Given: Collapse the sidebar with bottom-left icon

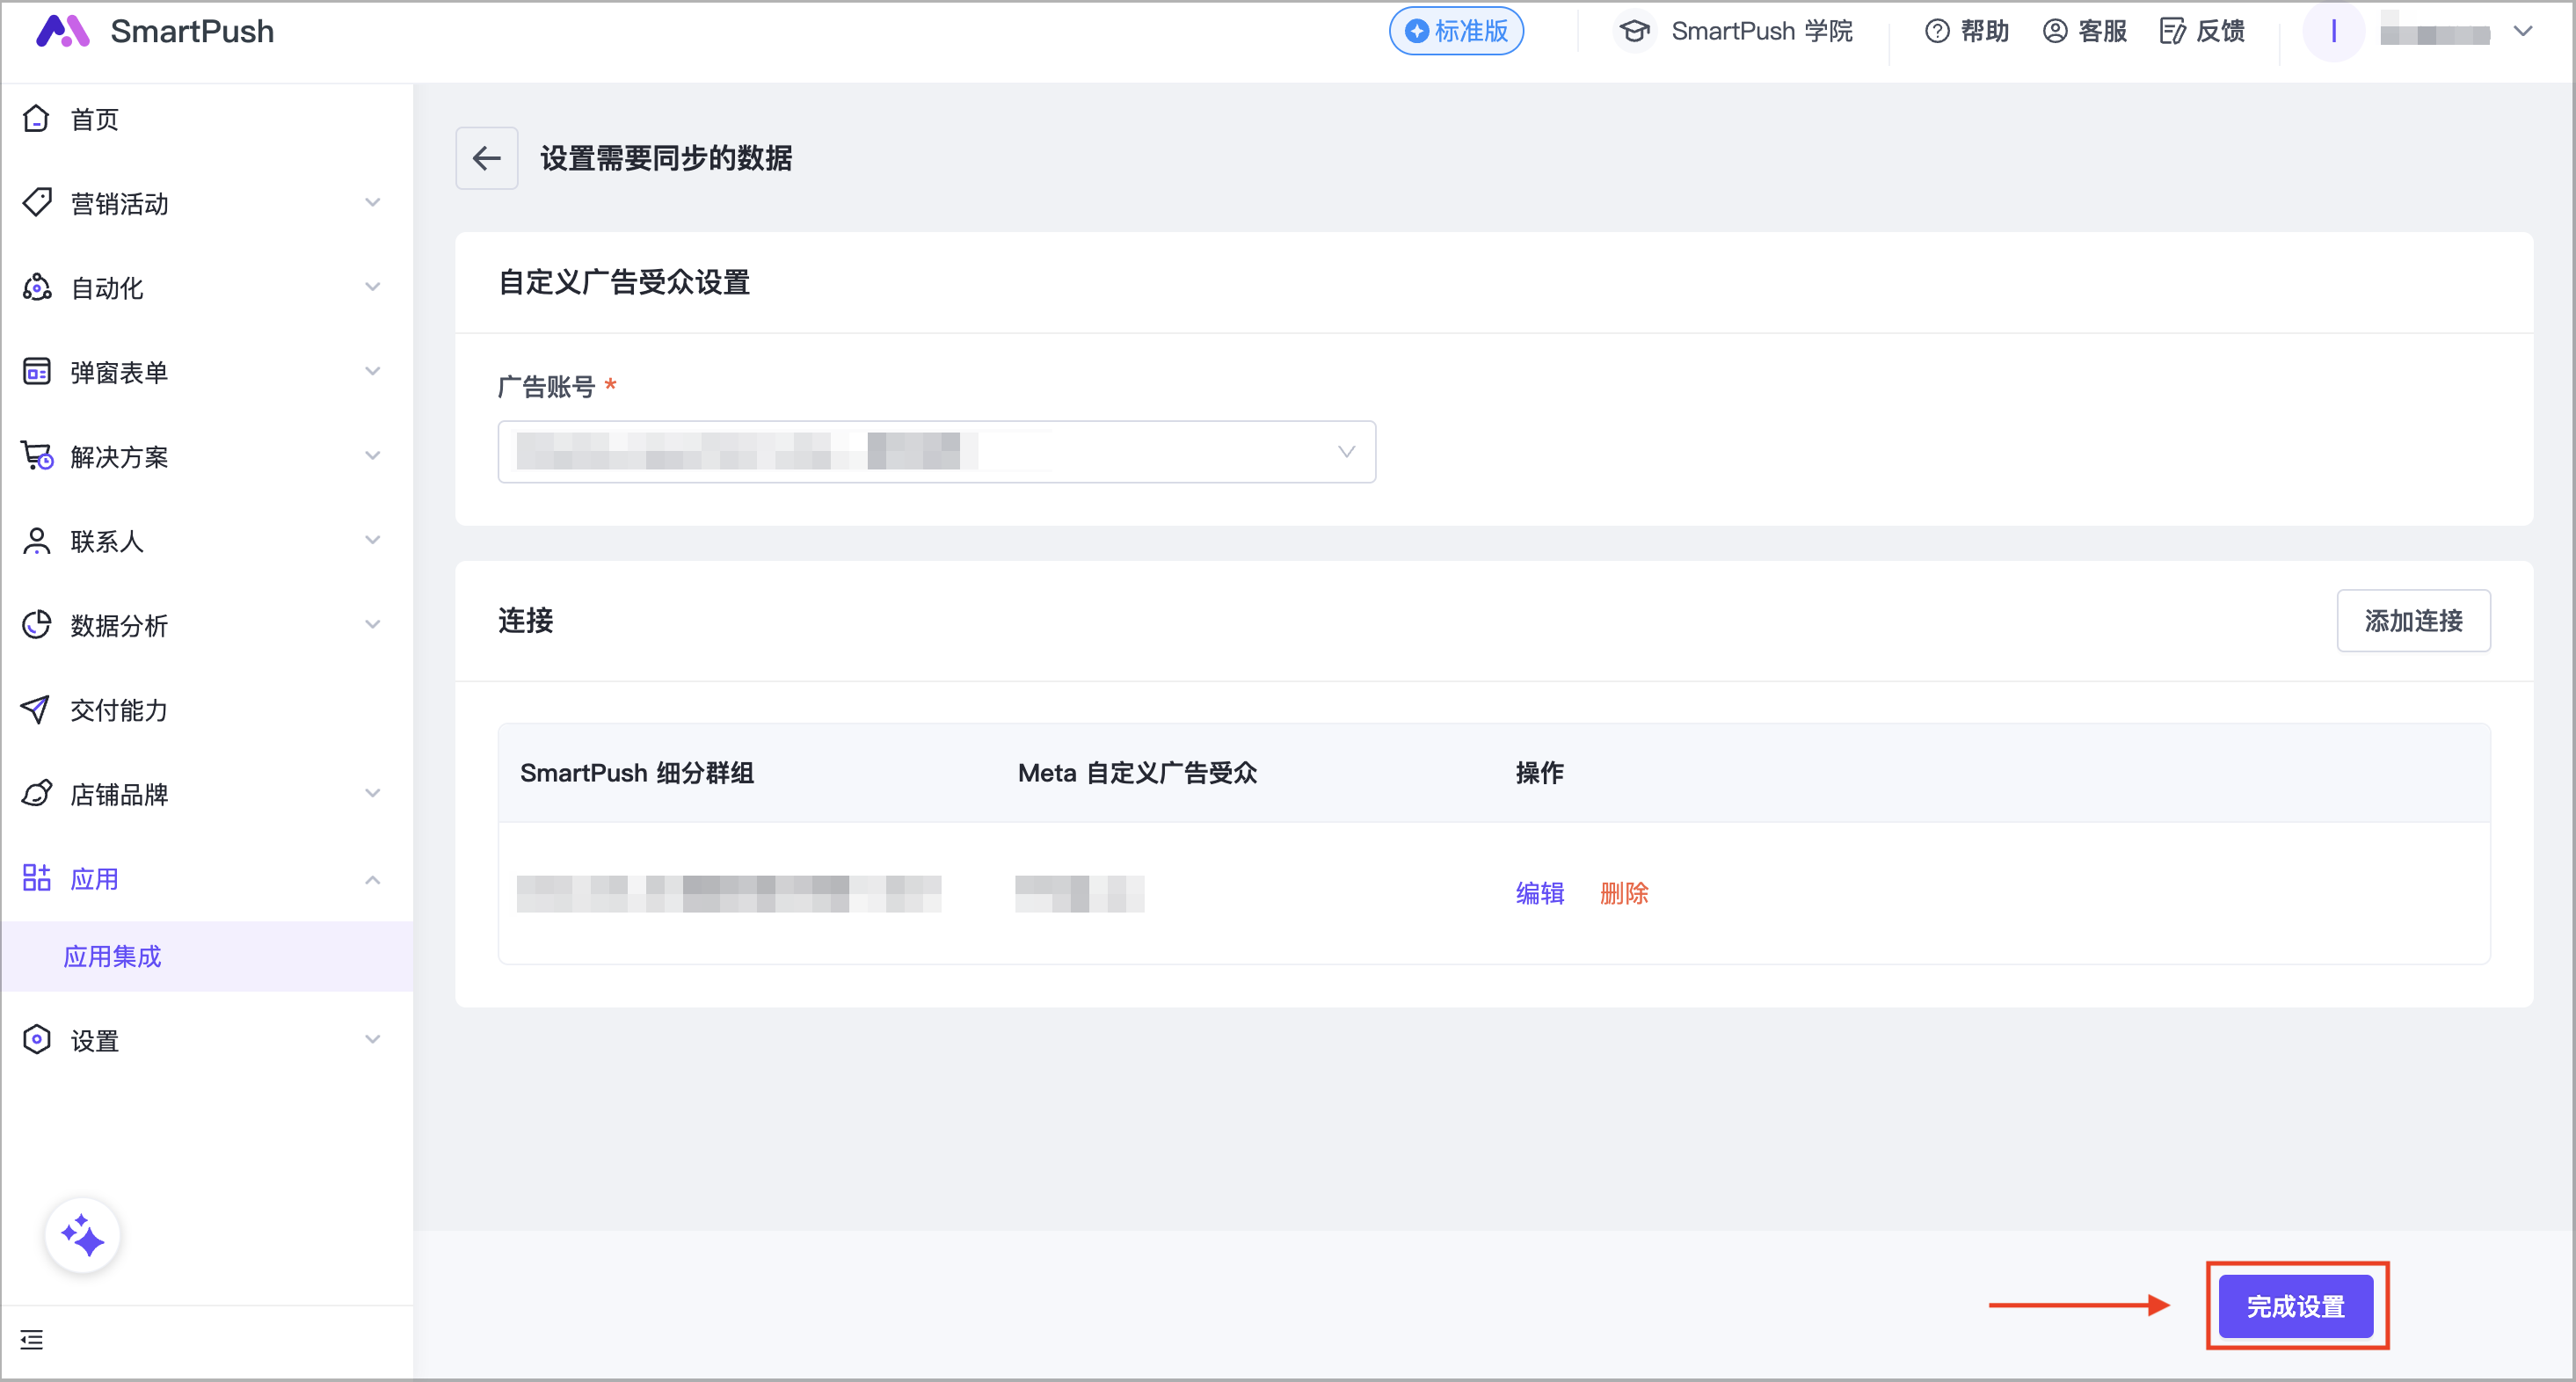Looking at the screenshot, I should [x=31, y=1339].
